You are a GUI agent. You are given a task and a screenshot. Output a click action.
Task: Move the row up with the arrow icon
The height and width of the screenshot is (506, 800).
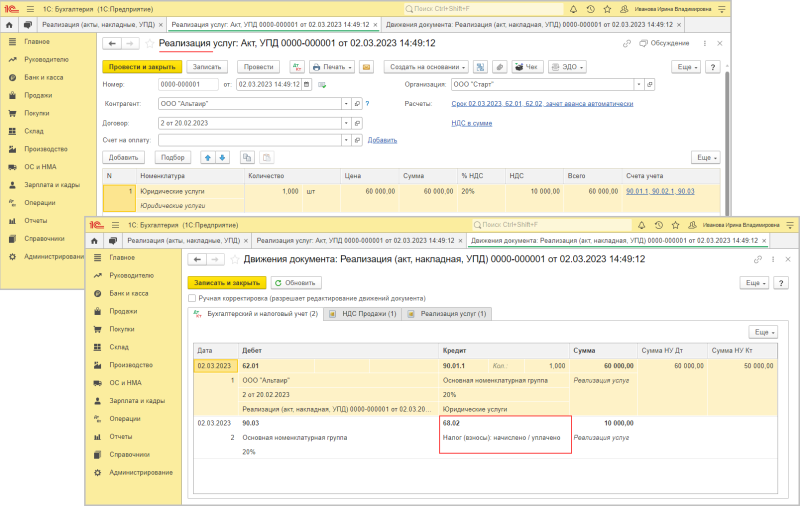click(208, 158)
